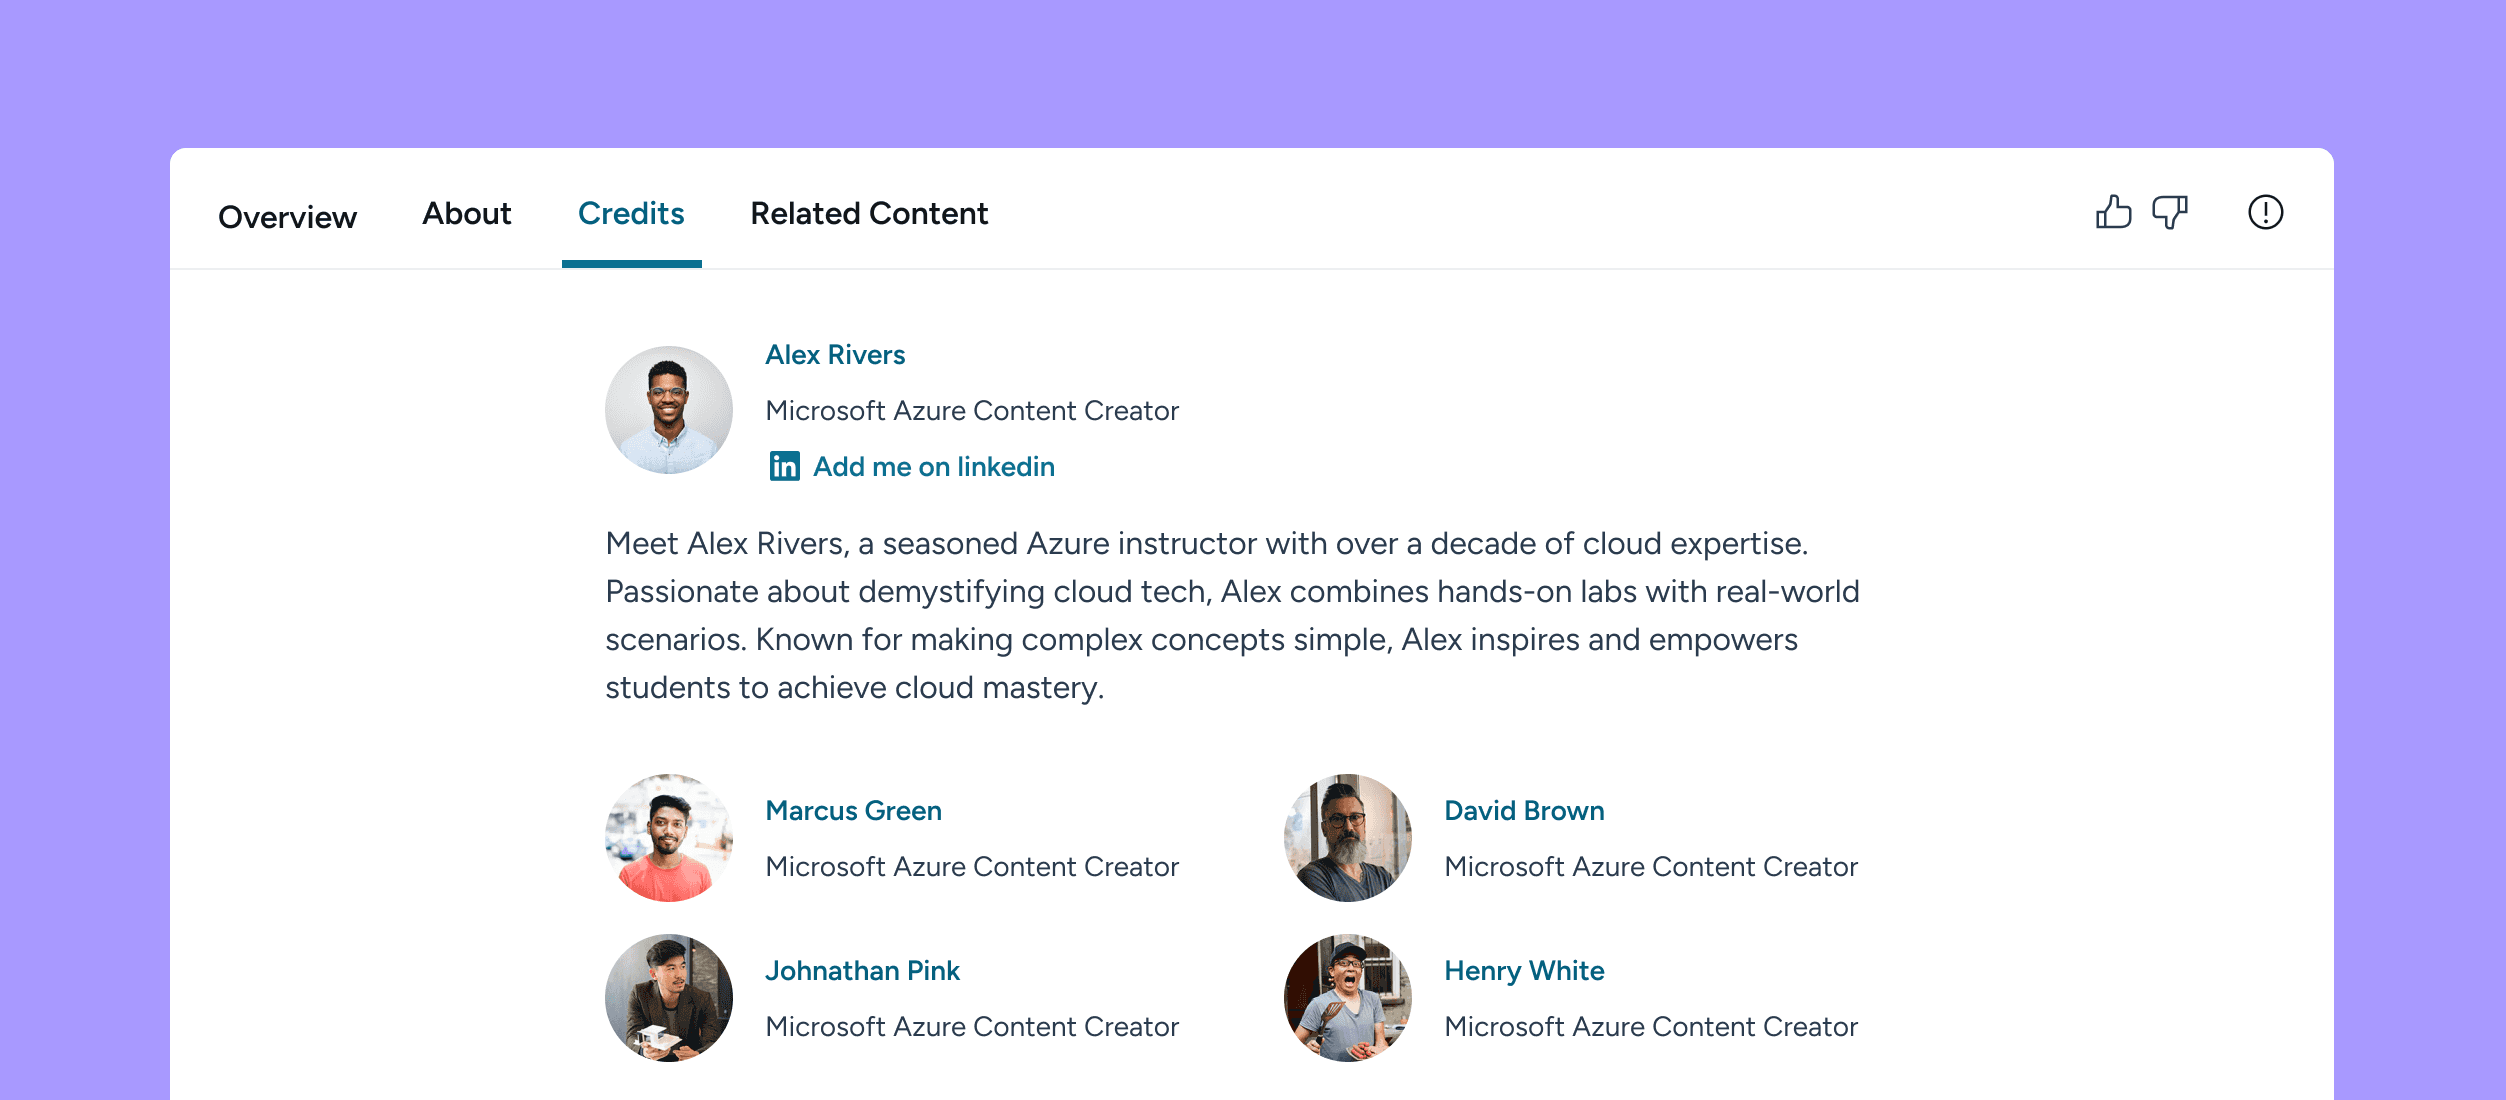Open David Brown's profile link

(x=1524, y=811)
